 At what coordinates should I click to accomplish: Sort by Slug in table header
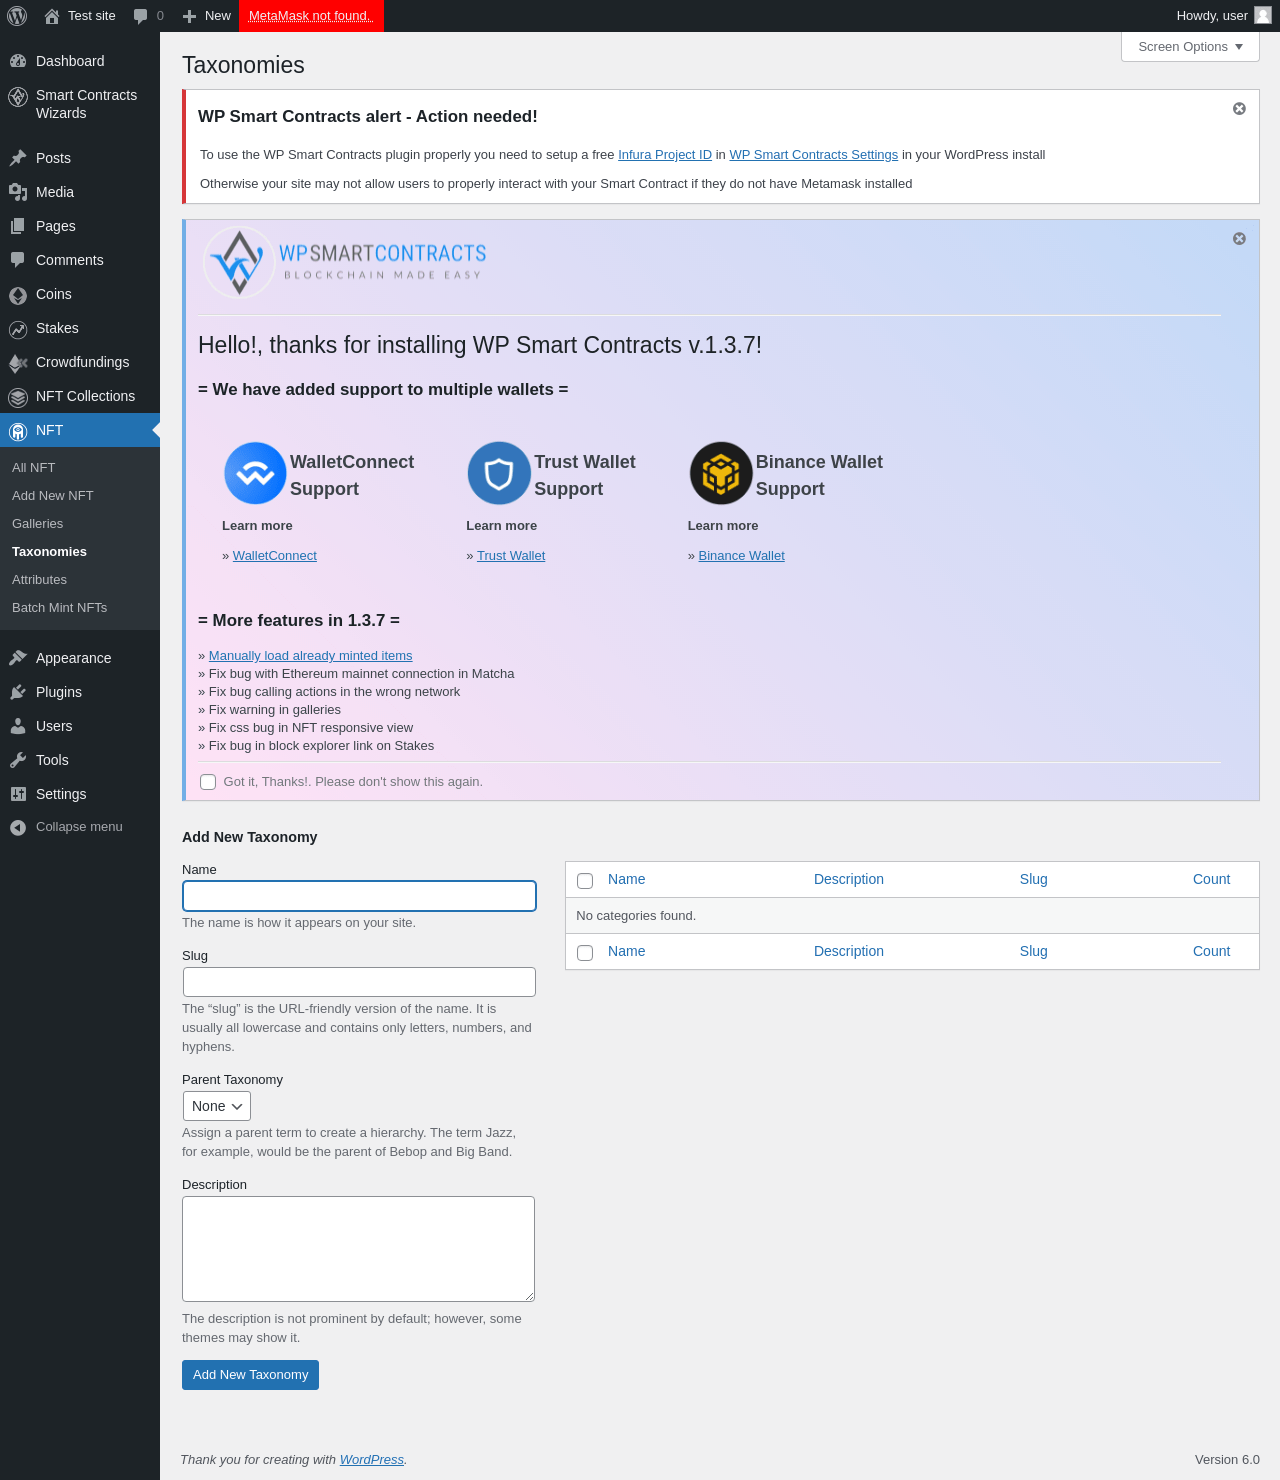click(x=1034, y=879)
